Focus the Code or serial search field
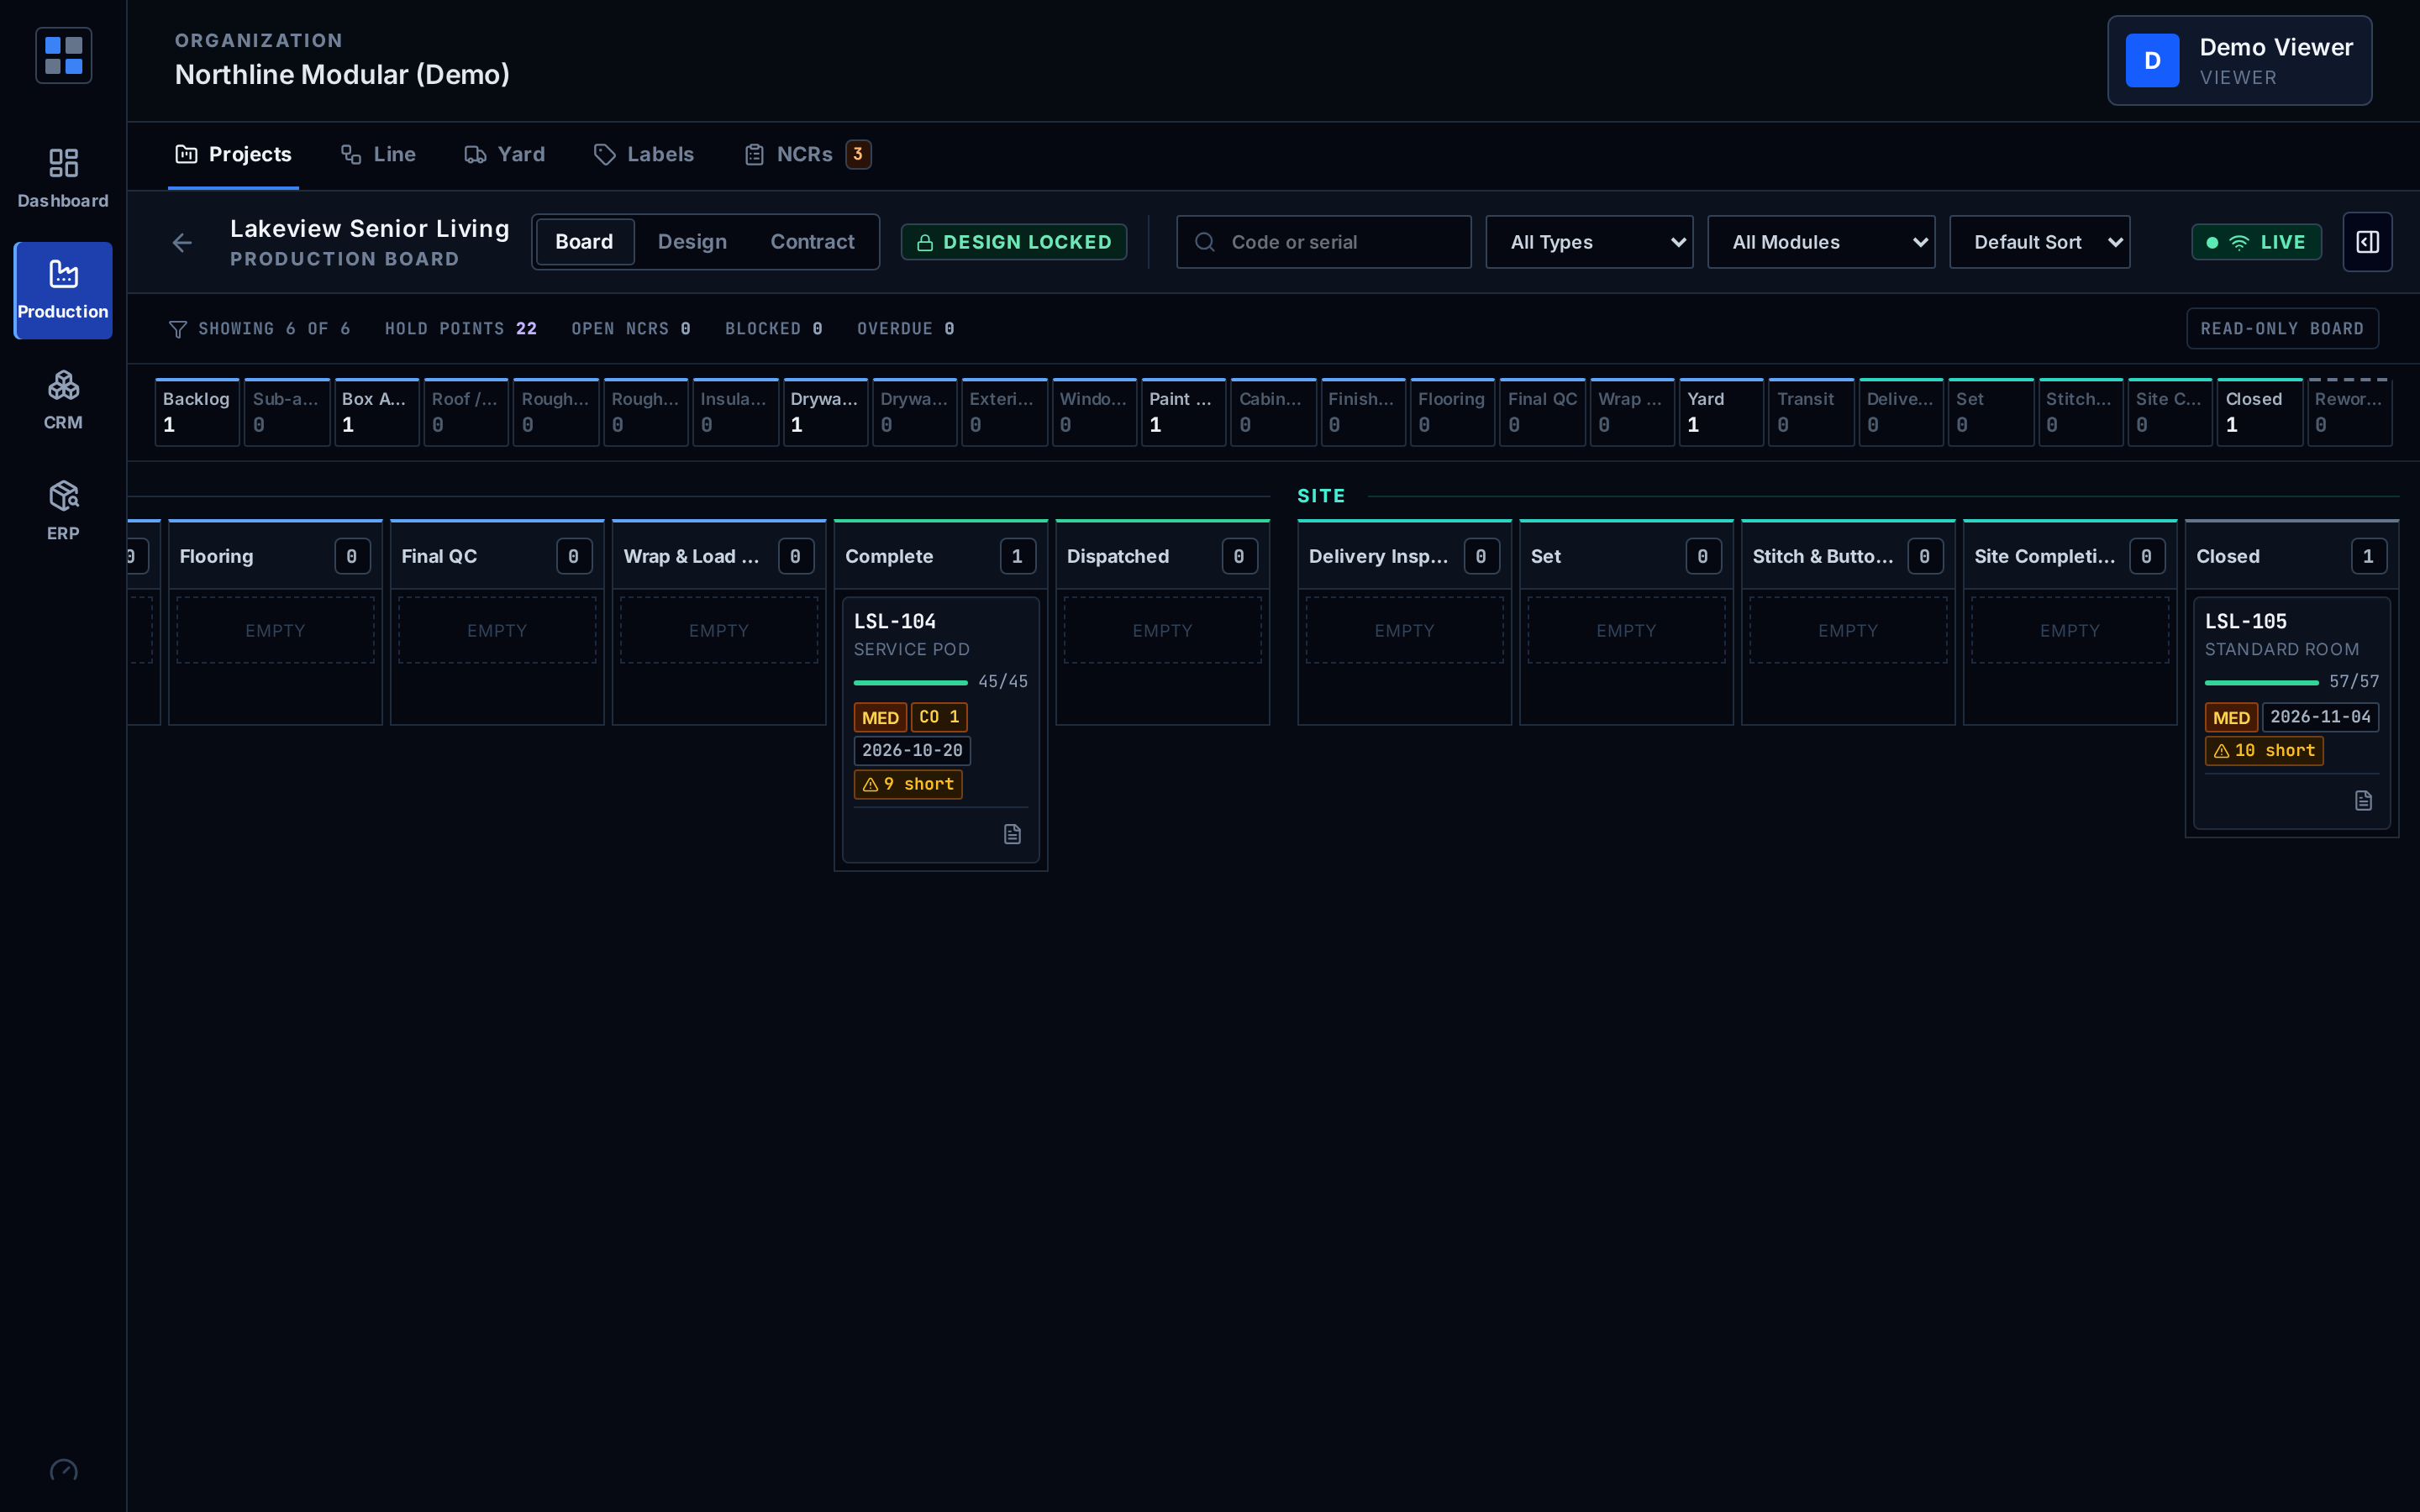 (1323, 242)
